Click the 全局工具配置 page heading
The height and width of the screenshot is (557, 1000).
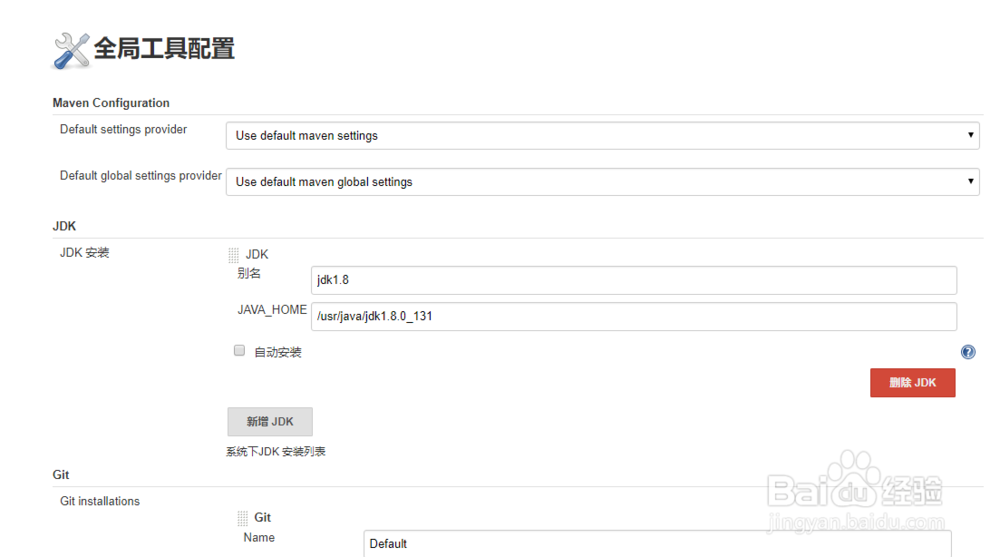pyautogui.click(x=164, y=49)
